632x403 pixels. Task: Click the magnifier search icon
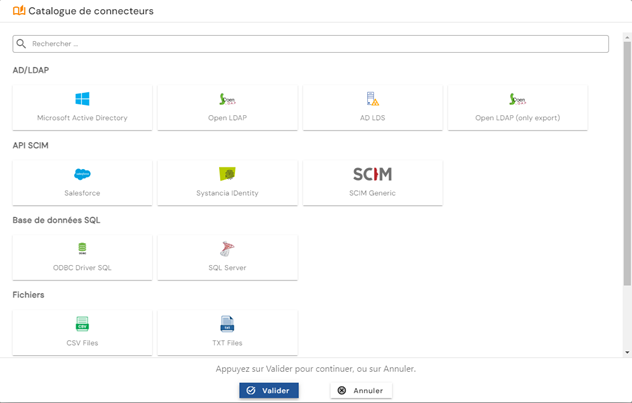click(21, 44)
